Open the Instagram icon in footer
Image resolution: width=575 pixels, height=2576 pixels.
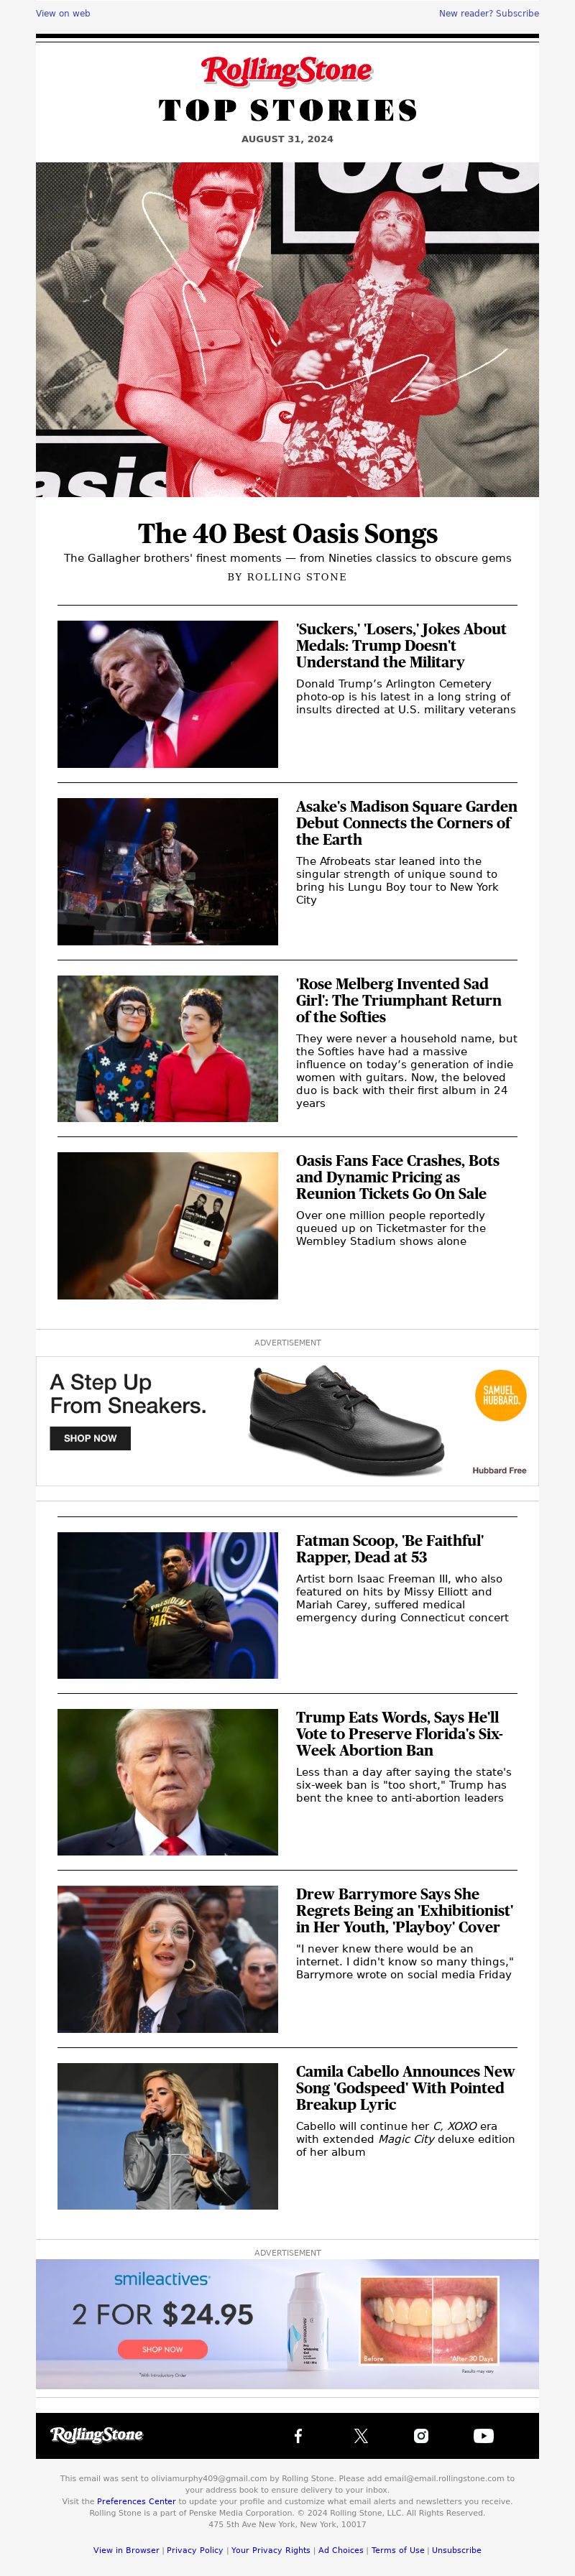click(x=421, y=2435)
